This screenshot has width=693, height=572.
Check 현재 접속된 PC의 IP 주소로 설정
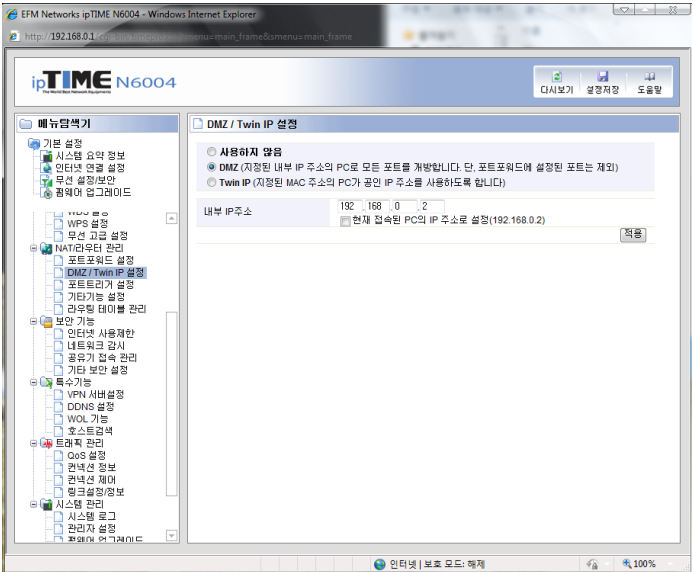pos(345,221)
